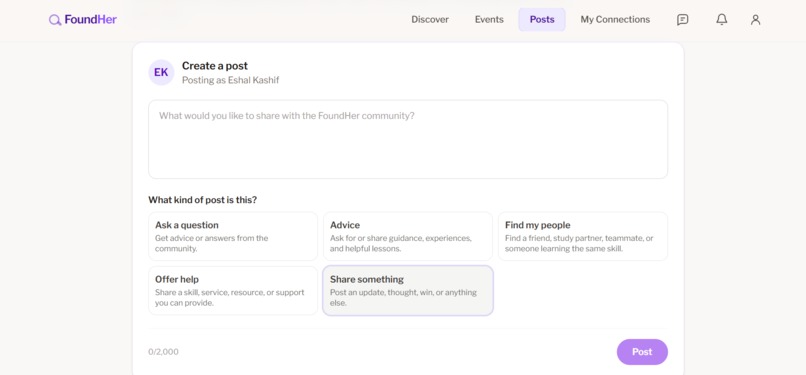Click the 'What kind of post is this?' label
The height and width of the screenshot is (375, 806).
203,200
